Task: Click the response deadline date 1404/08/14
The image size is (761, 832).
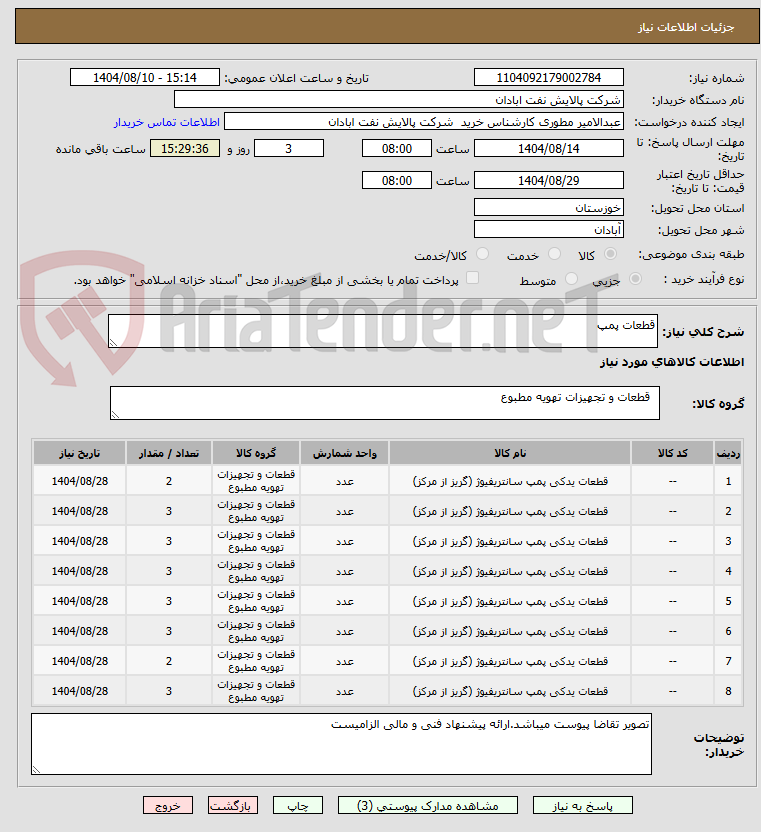Action: tap(549, 148)
